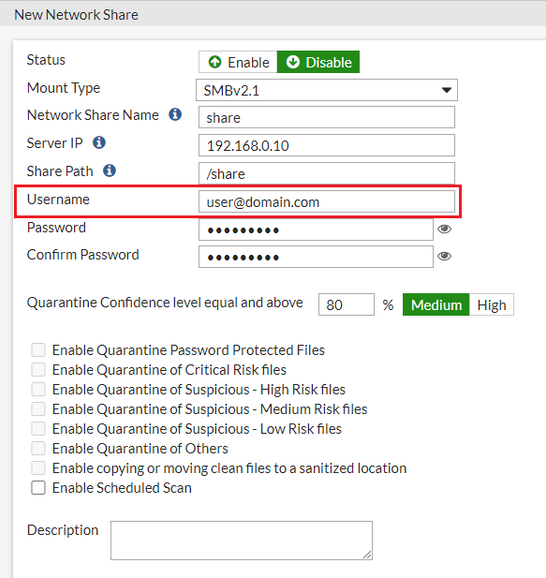Click the Username input field
546x578 pixels.
pyautogui.click(x=327, y=202)
